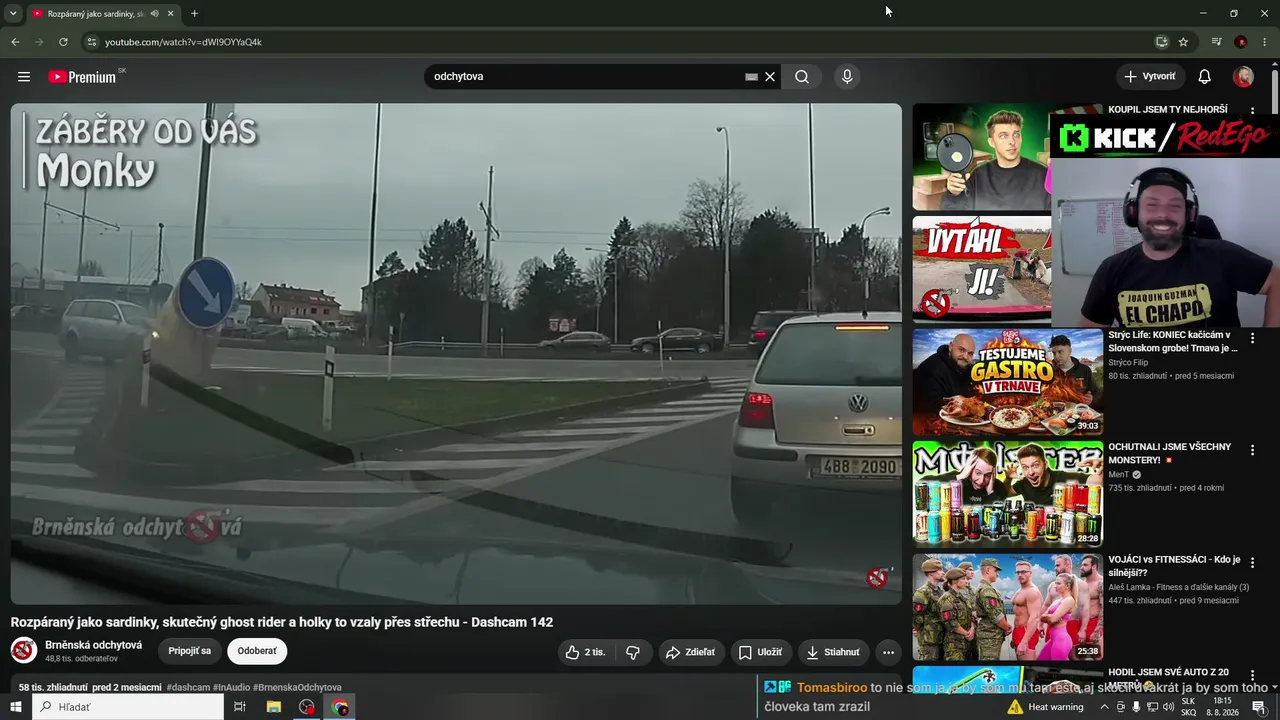Open the #dashcam hashtag link
The image size is (1280, 720).
(188, 688)
